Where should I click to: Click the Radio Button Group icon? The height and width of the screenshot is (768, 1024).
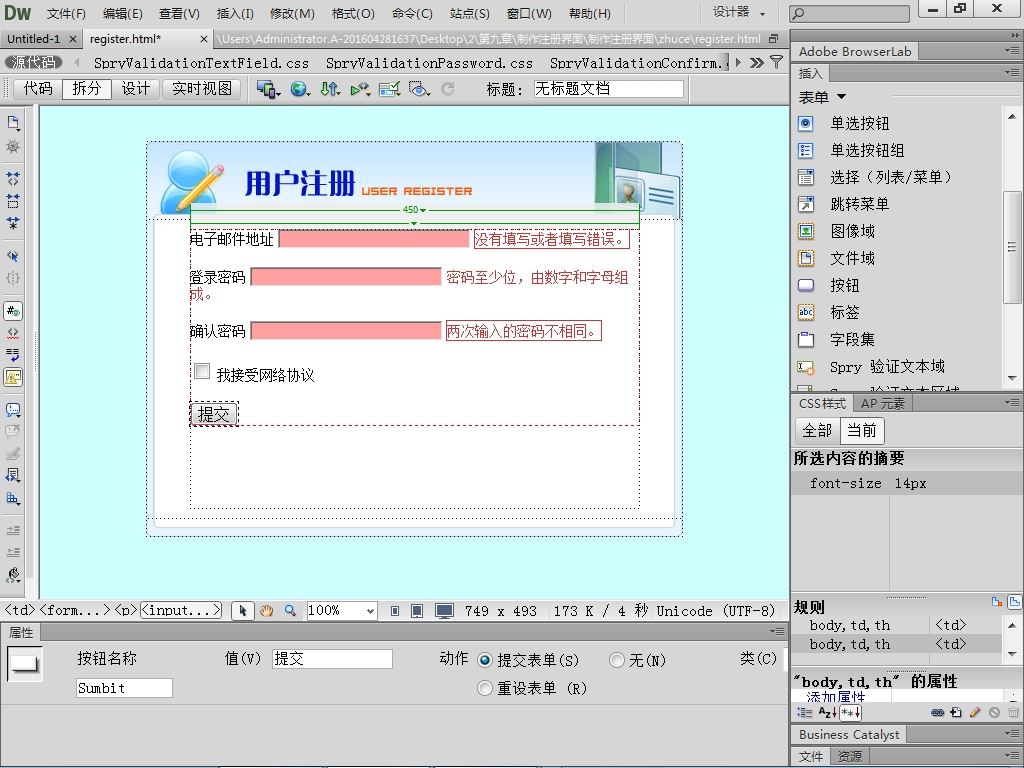point(806,151)
